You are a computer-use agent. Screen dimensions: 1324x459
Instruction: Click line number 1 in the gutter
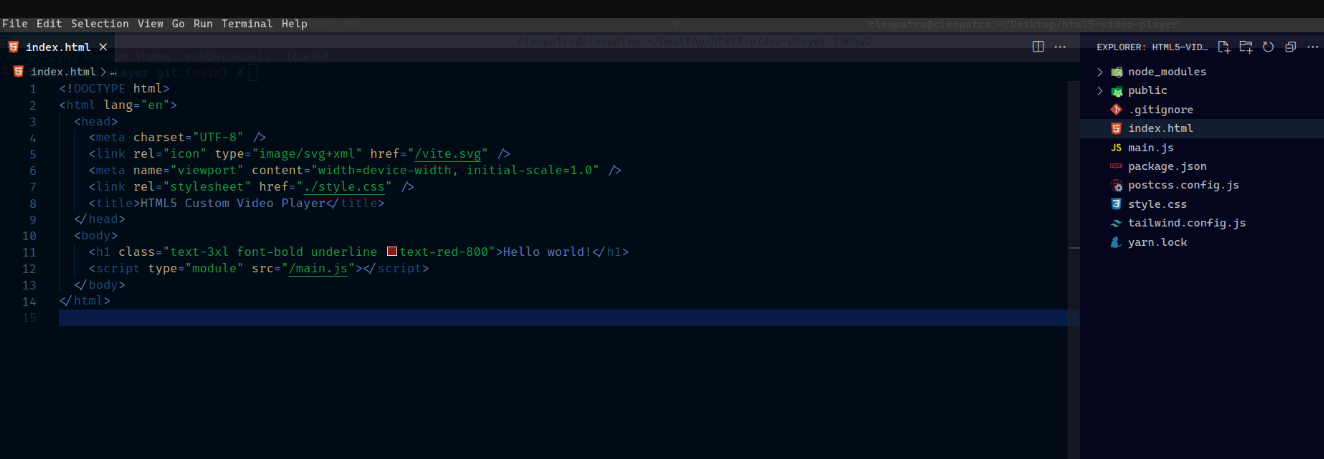pyautogui.click(x=33, y=89)
